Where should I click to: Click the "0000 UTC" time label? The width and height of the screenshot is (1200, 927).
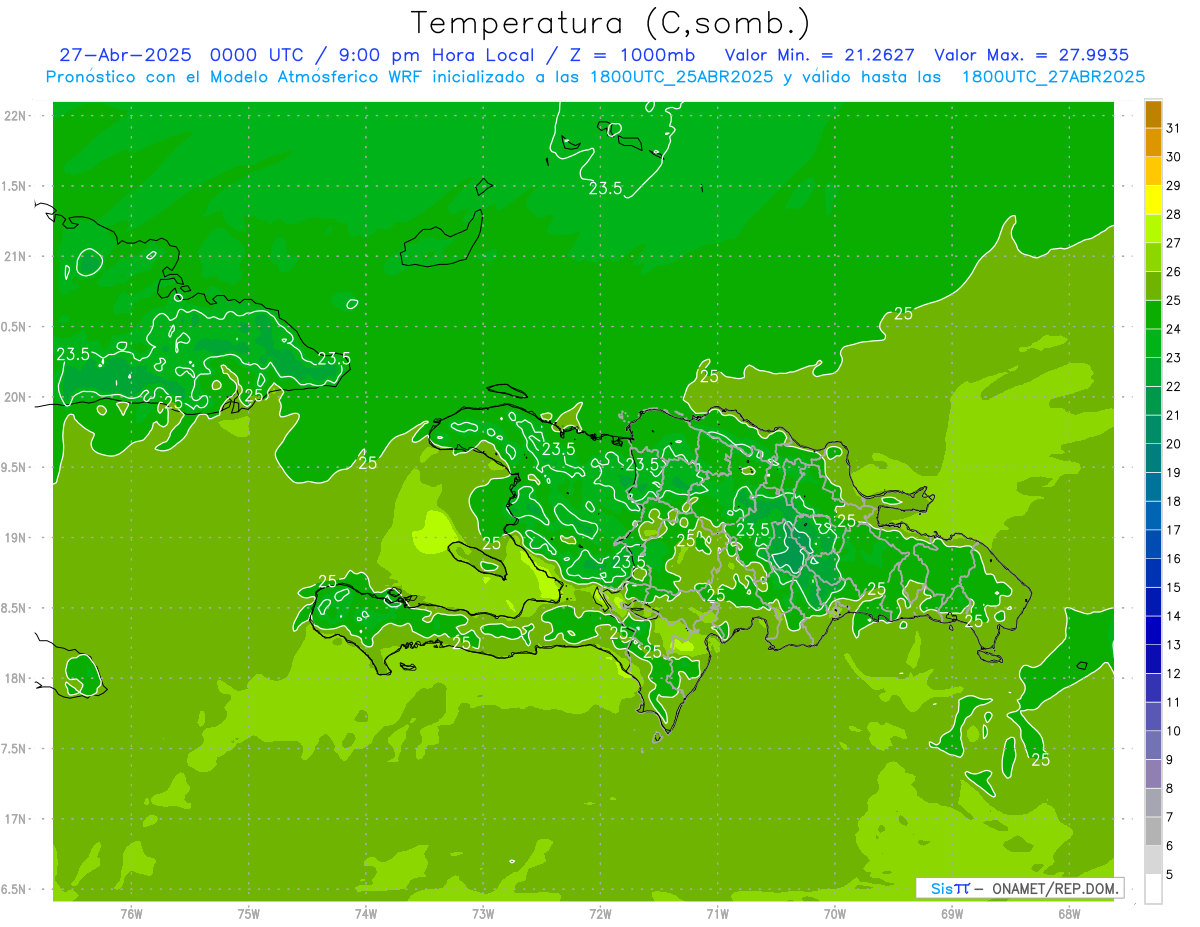coord(256,55)
